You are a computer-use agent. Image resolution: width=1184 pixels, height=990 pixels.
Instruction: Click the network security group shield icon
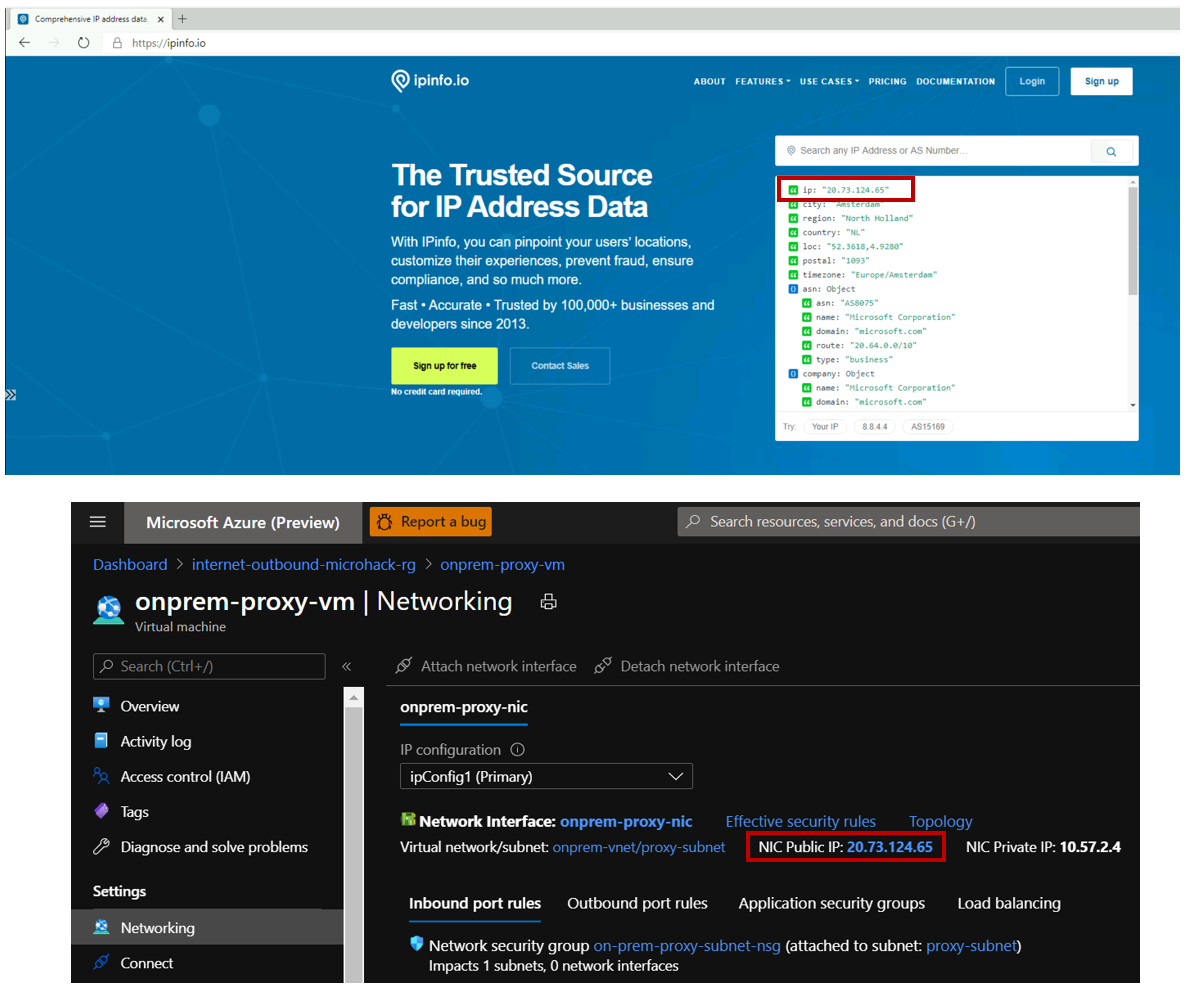(417, 943)
